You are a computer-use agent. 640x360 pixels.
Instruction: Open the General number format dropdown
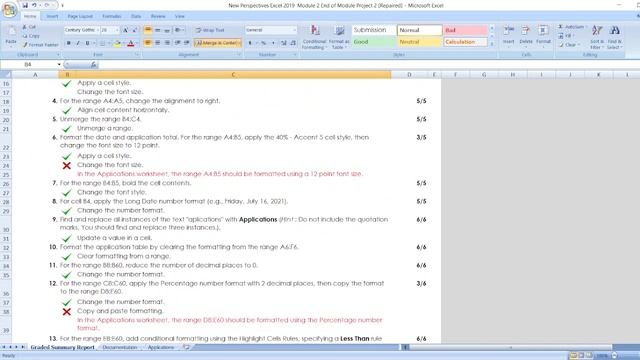click(x=294, y=30)
